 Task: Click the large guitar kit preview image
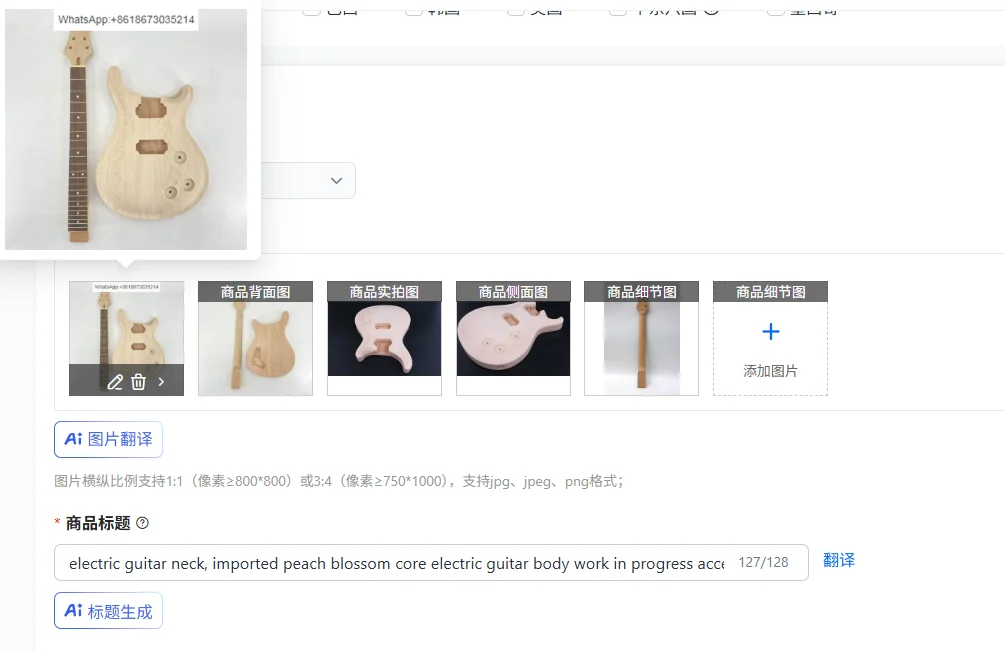click(x=126, y=129)
